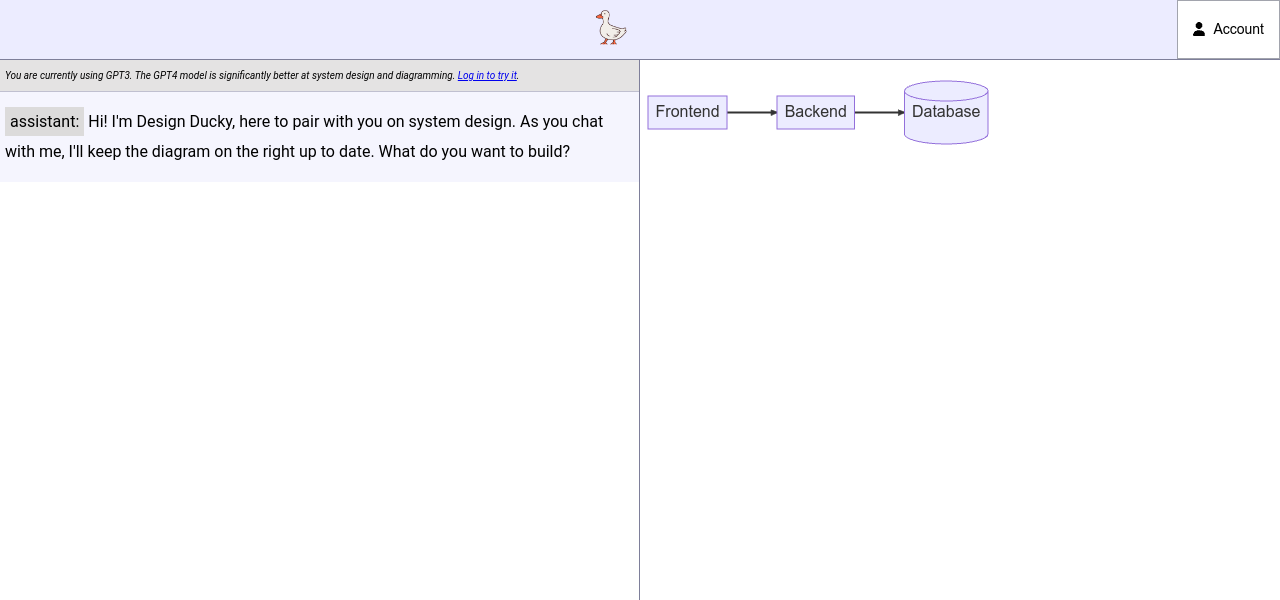This screenshot has height=600, width=1280.
Task: Select the Database cylinder node
Action: coord(946,118)
